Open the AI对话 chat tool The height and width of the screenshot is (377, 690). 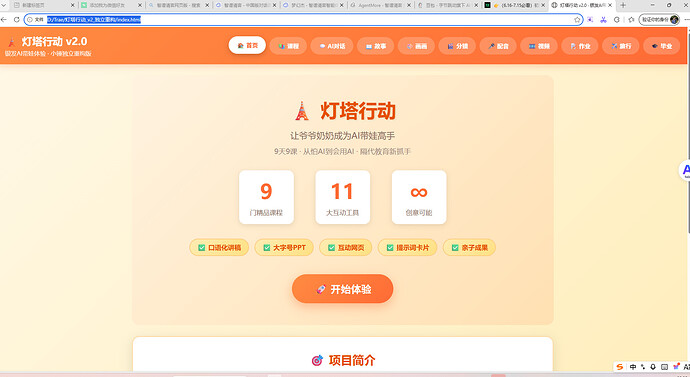click(332, 46)
